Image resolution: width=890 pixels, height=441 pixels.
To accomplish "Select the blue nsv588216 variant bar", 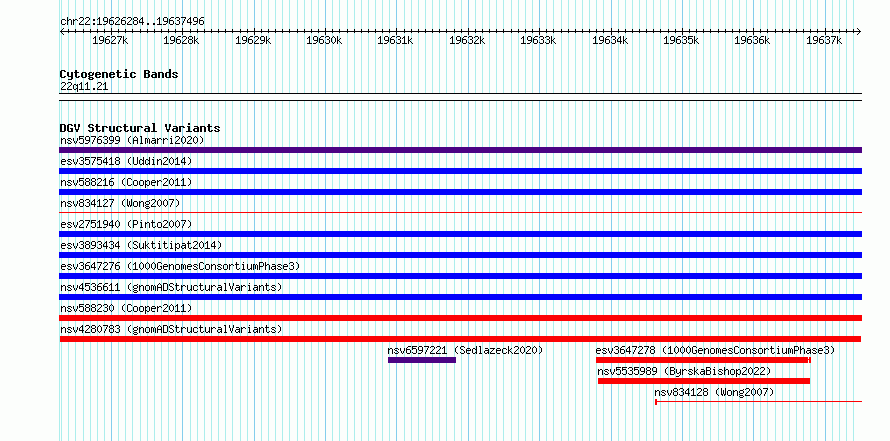I will tap(460, 192).
